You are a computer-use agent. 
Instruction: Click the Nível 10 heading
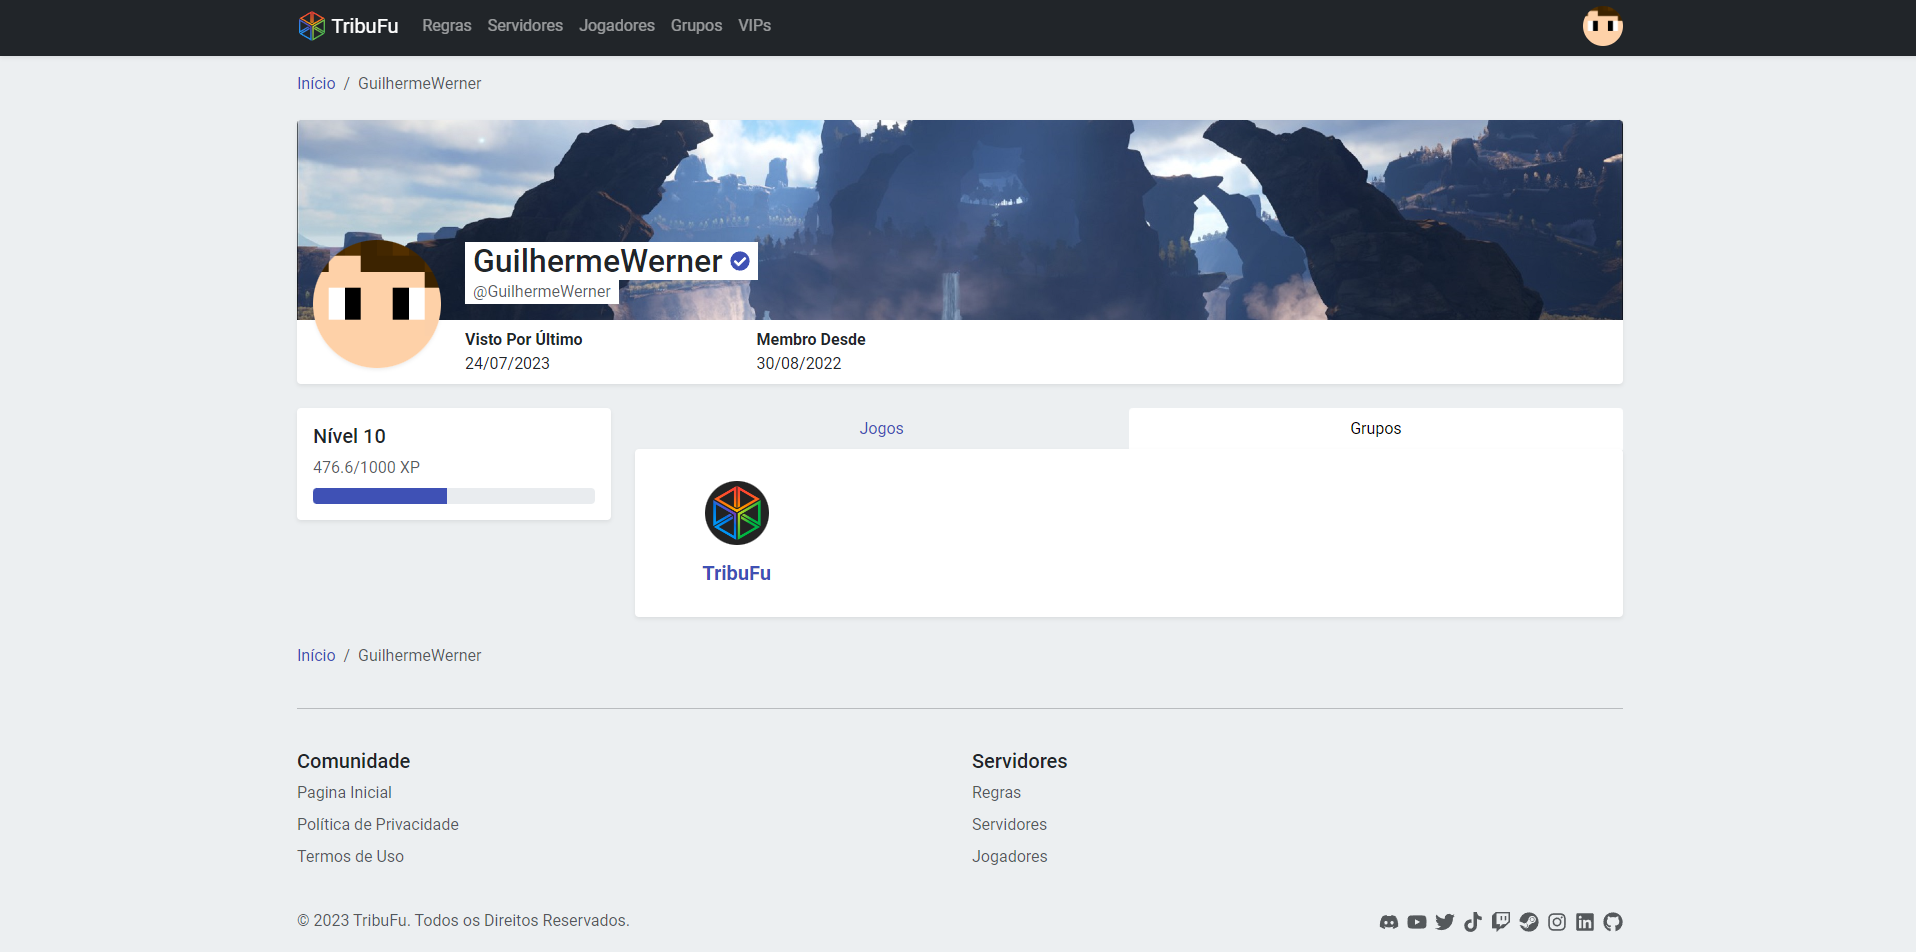coord(349,436)
